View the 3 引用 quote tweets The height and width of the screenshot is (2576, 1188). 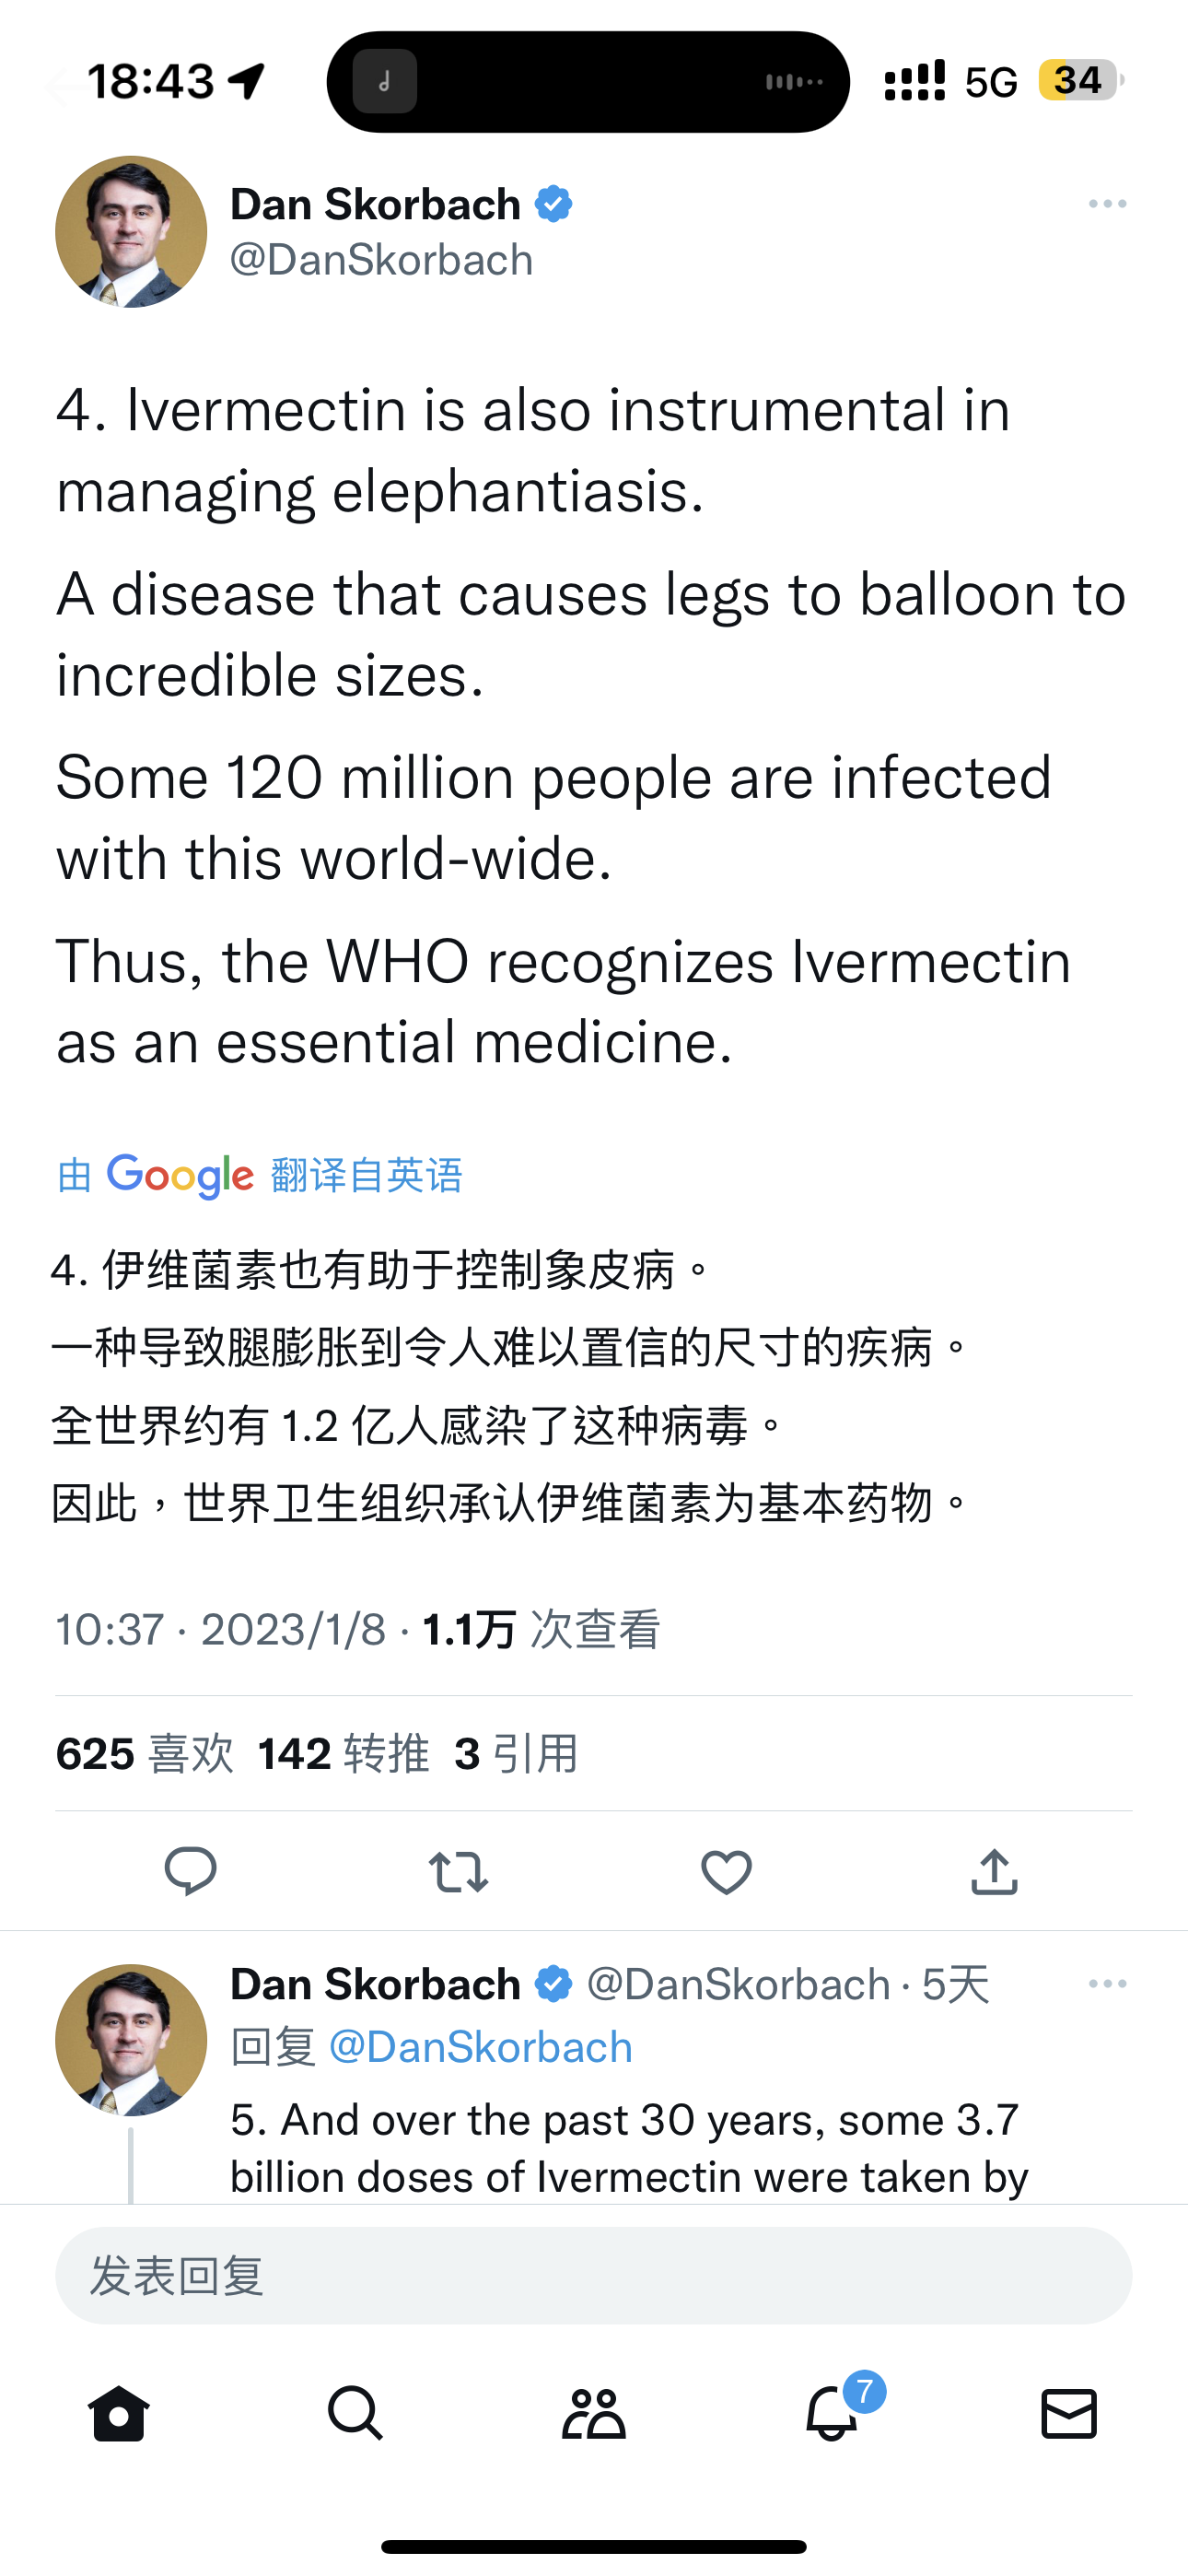(516, 1753)
